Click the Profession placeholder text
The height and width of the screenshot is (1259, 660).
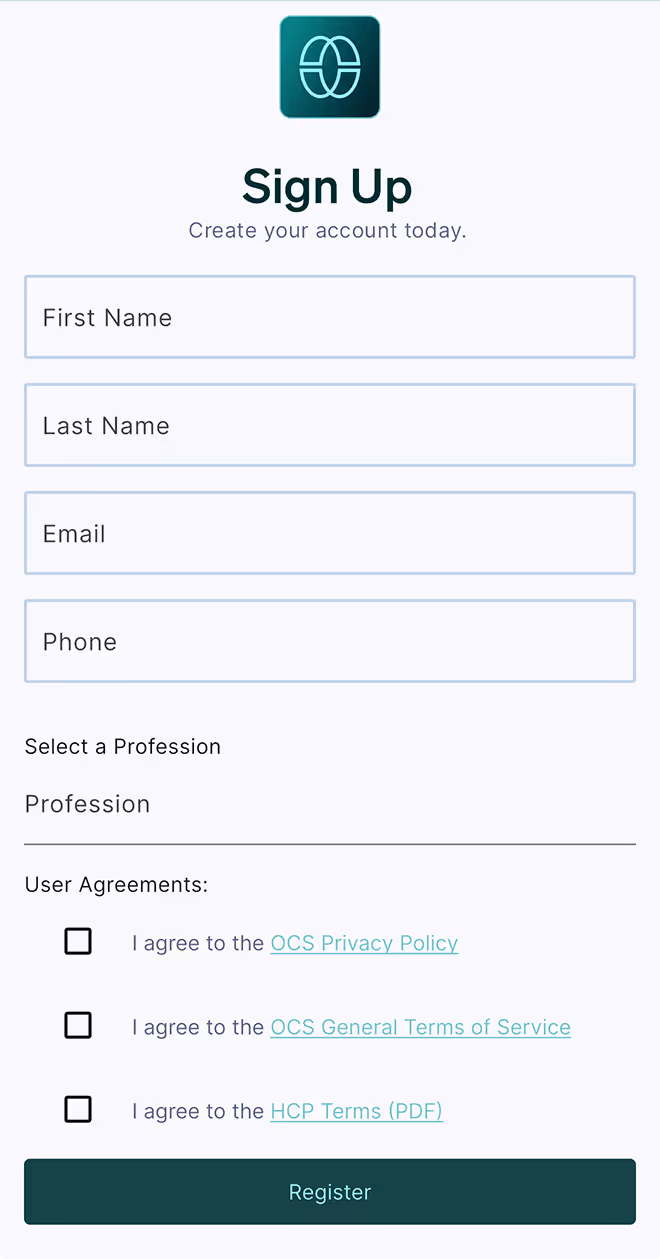coord(87,804)
